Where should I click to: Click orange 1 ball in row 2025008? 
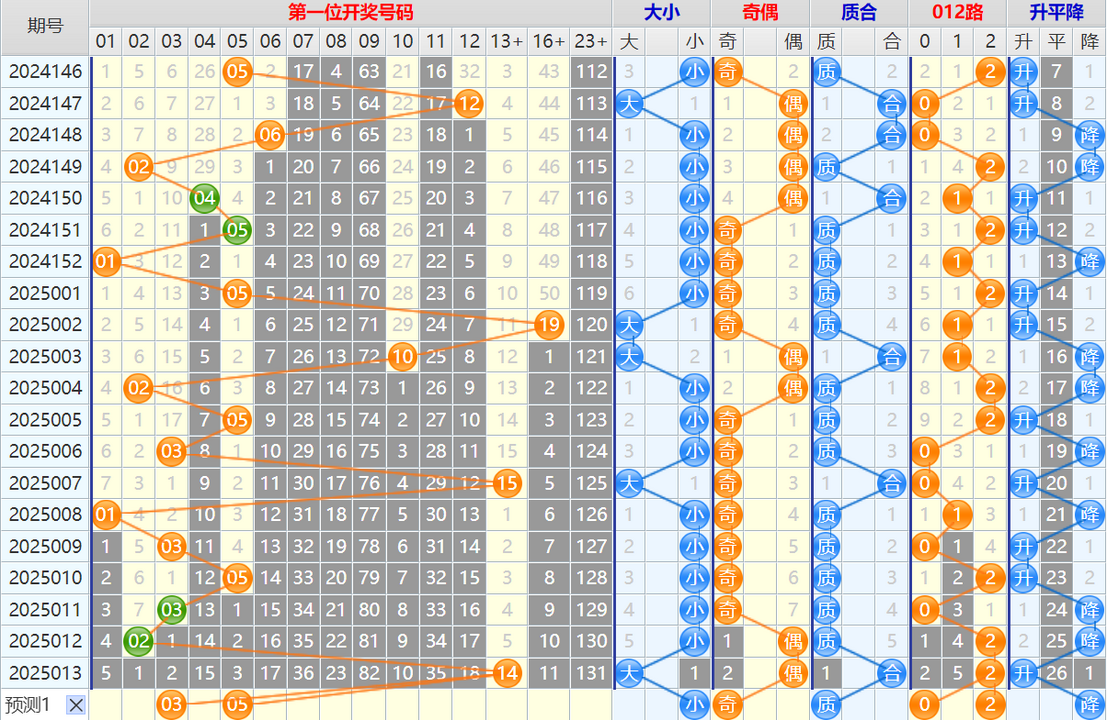(957, 515)
